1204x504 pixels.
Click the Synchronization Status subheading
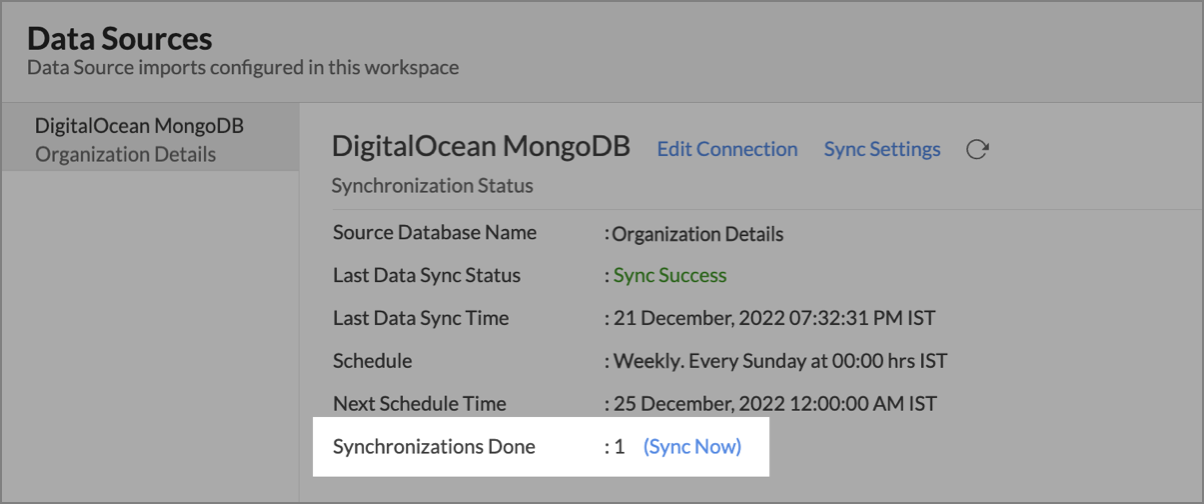432,186
